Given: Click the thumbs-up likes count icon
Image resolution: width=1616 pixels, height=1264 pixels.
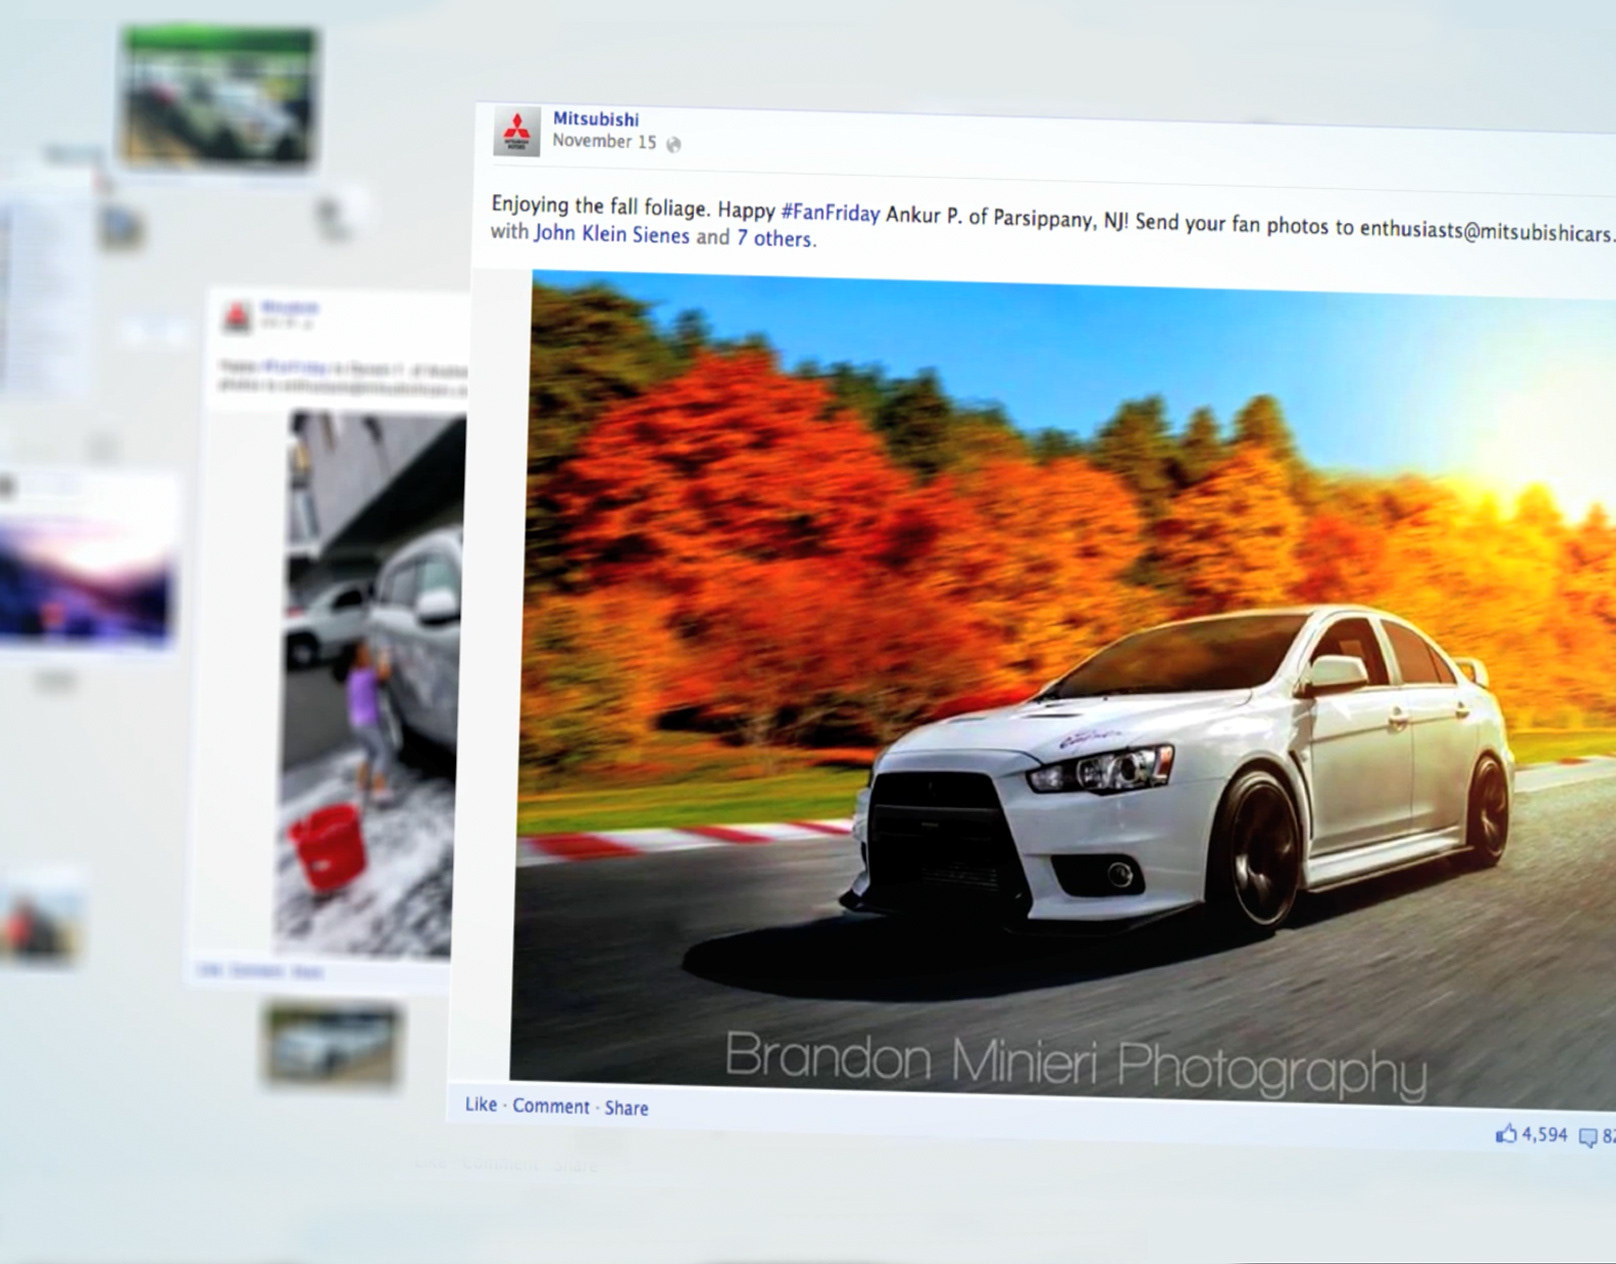Looking at the screenshot, I should (x=1506, y=1133).
